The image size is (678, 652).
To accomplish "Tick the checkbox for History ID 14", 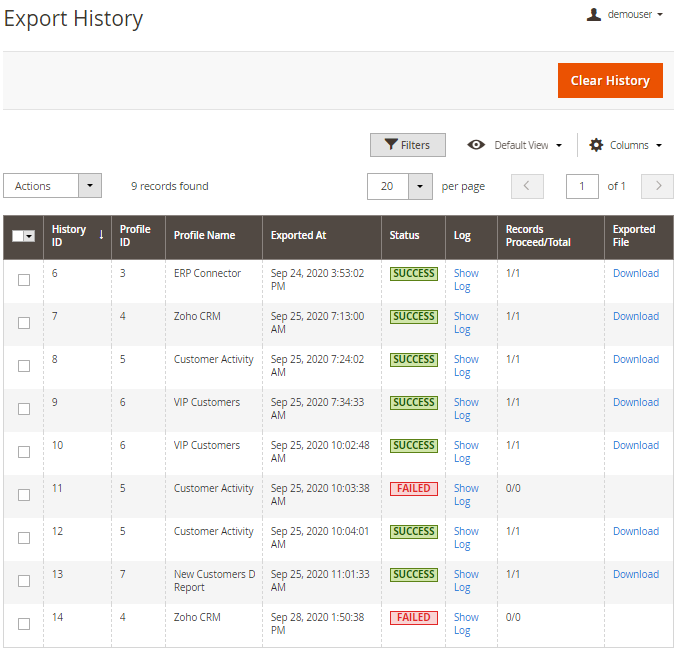I will [24, 624].
